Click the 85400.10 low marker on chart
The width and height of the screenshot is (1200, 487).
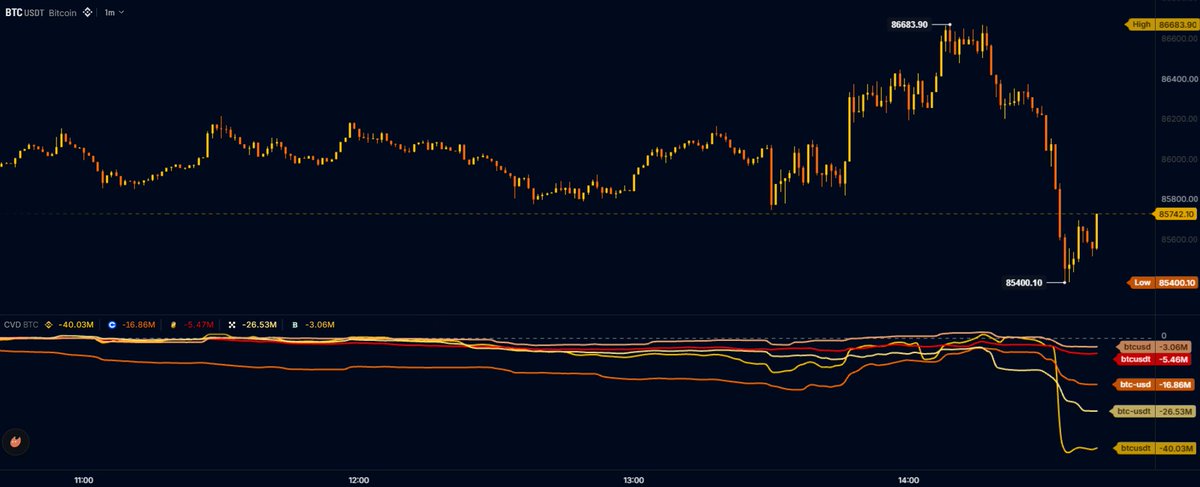coord(1025,283)
